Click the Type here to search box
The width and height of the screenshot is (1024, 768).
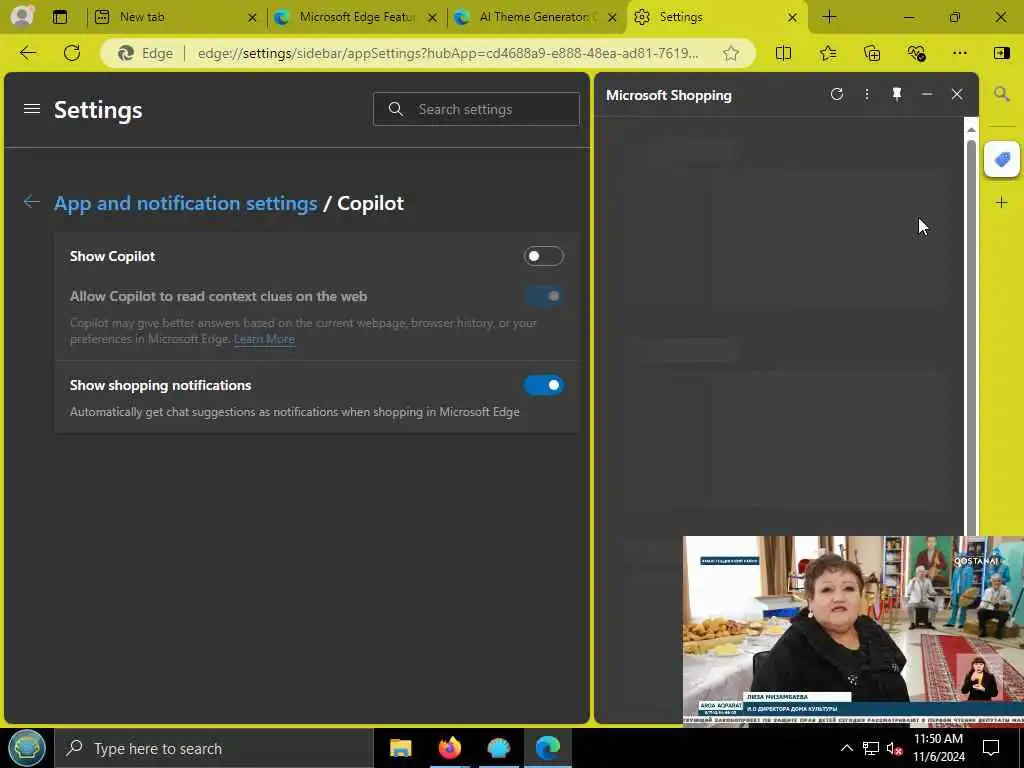(213, 748)
